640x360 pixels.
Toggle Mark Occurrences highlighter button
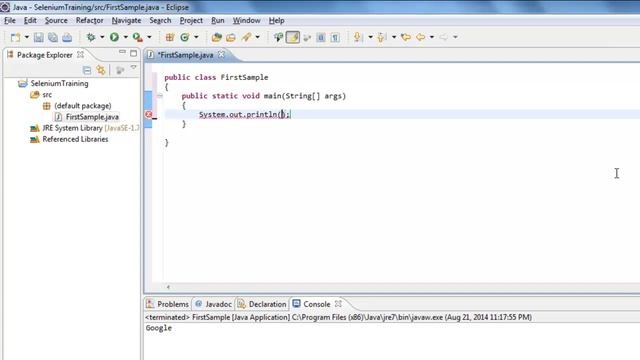pyautogui.click(x=293, y=38)
